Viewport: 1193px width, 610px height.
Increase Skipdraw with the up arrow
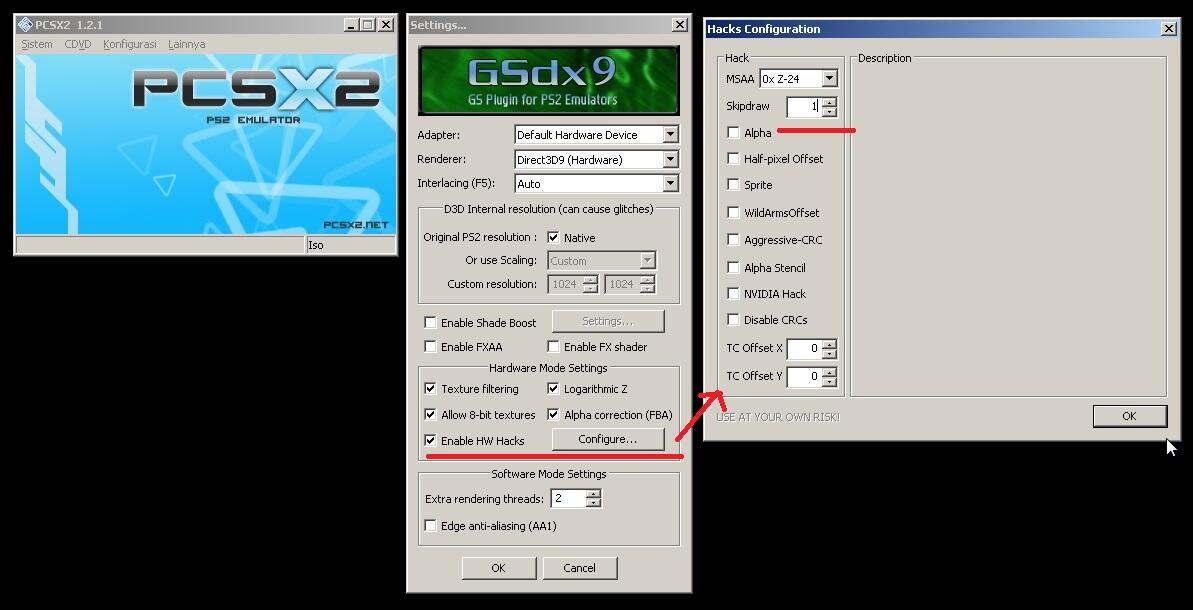pyautogui.click(x=829, y=102)
